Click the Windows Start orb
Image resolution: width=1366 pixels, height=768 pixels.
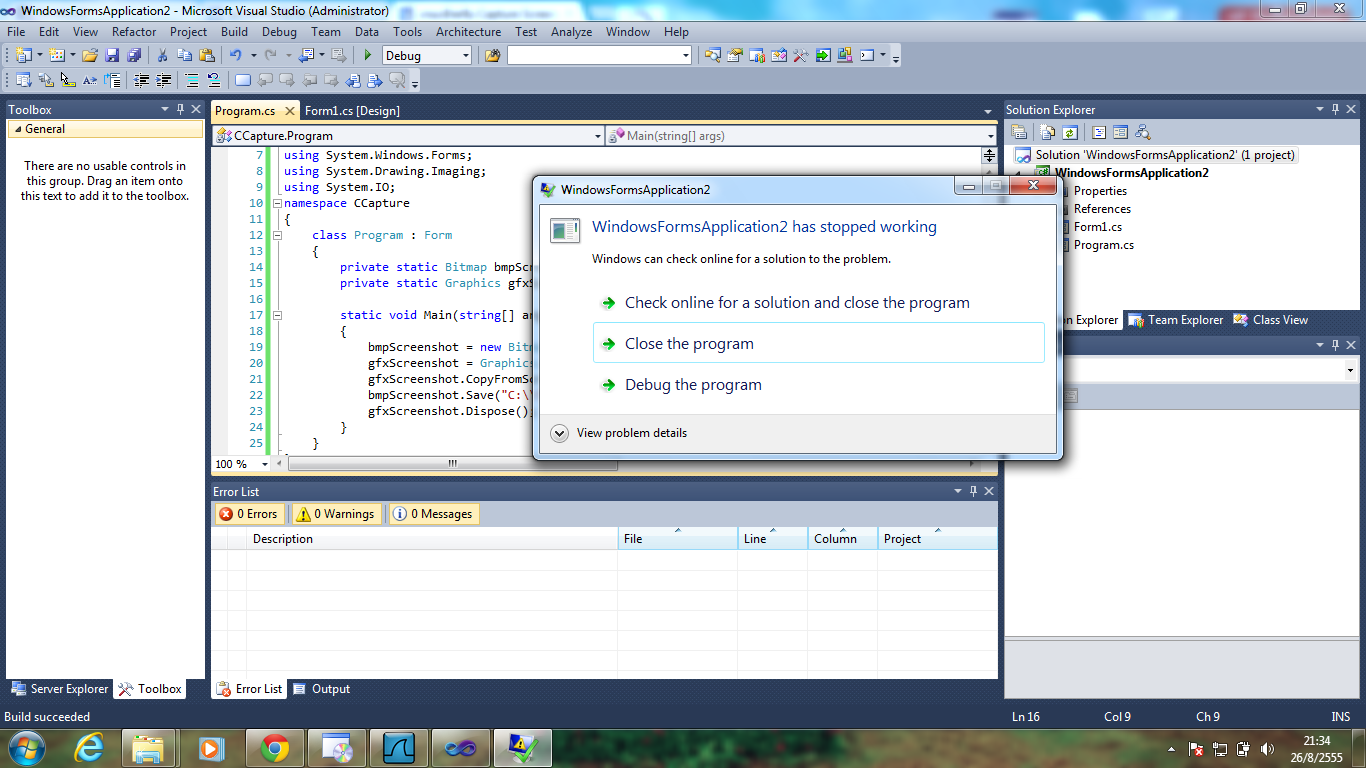(25, 747)
